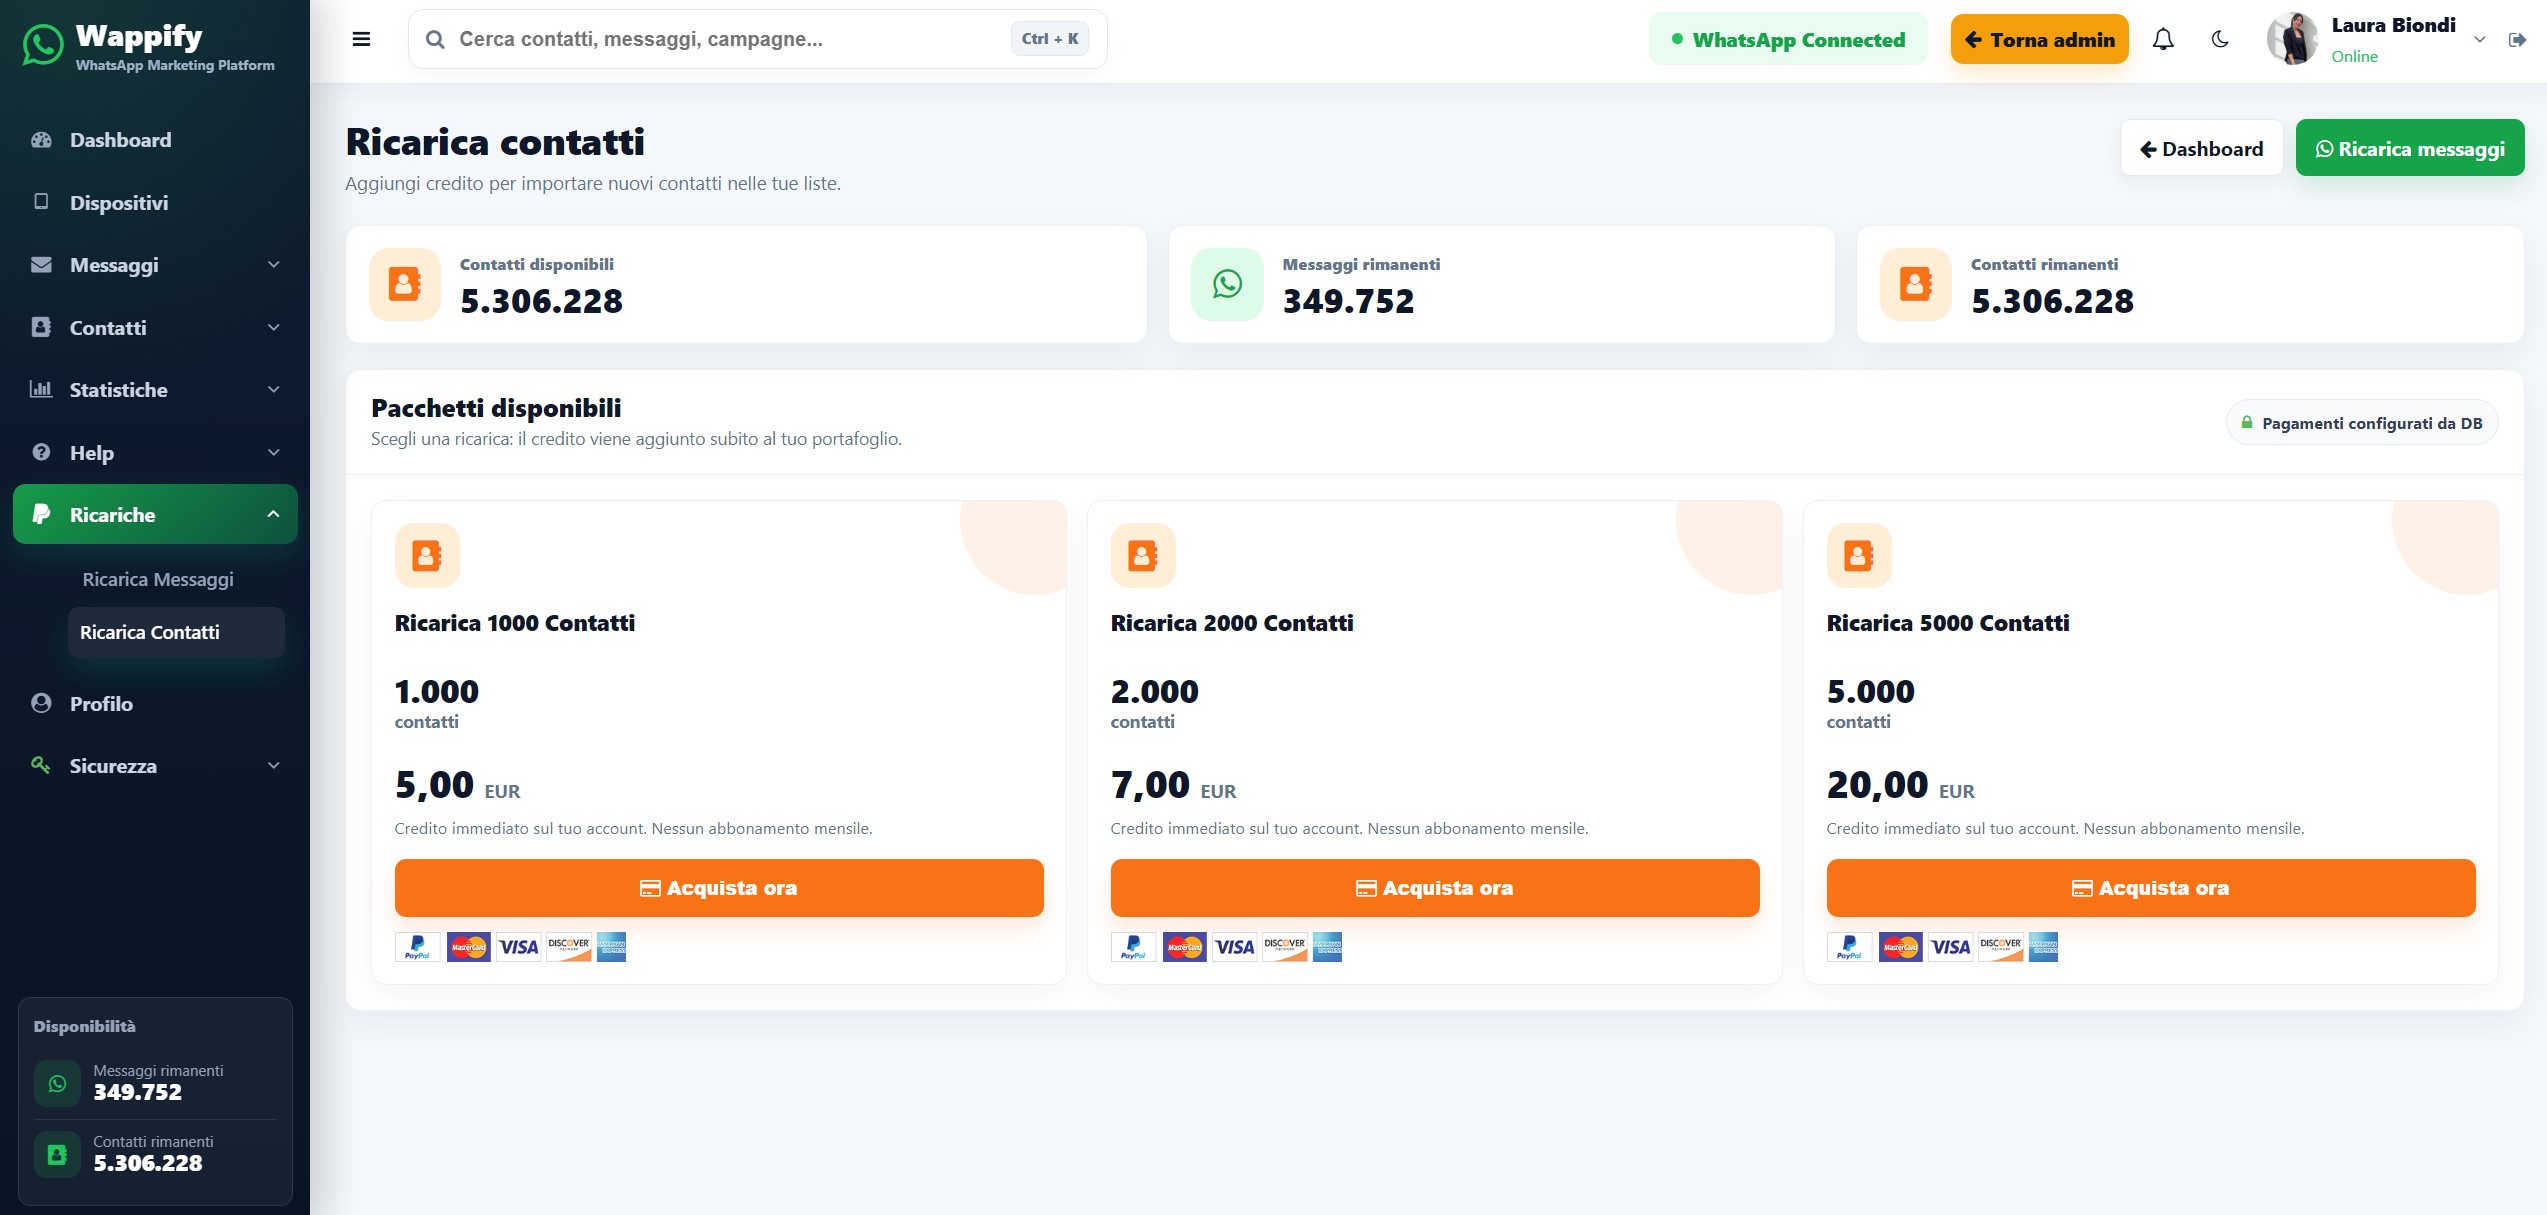Viewport: 2547px width, 1215px height.
Task: Go to Dispositivi in the sidebar
Action: [x=155, y=202]
